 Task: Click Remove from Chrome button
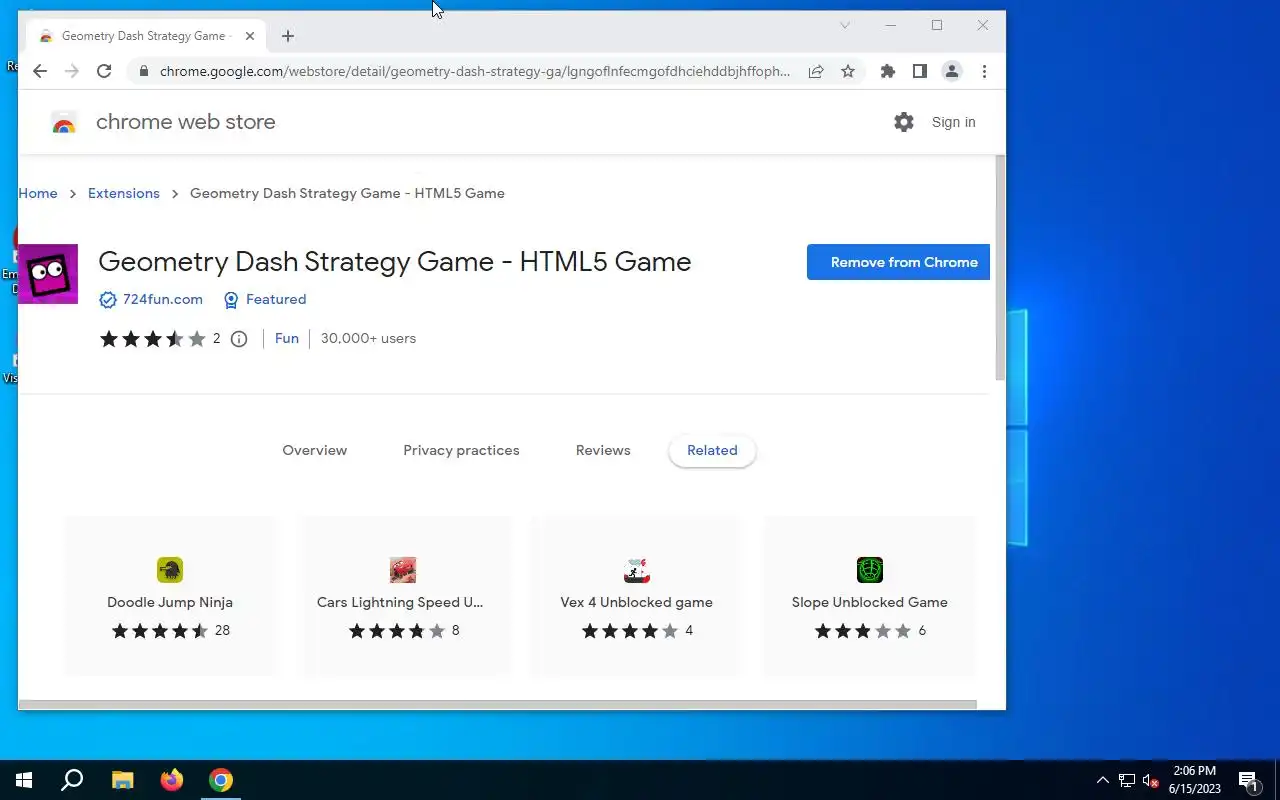click(898, 262)
